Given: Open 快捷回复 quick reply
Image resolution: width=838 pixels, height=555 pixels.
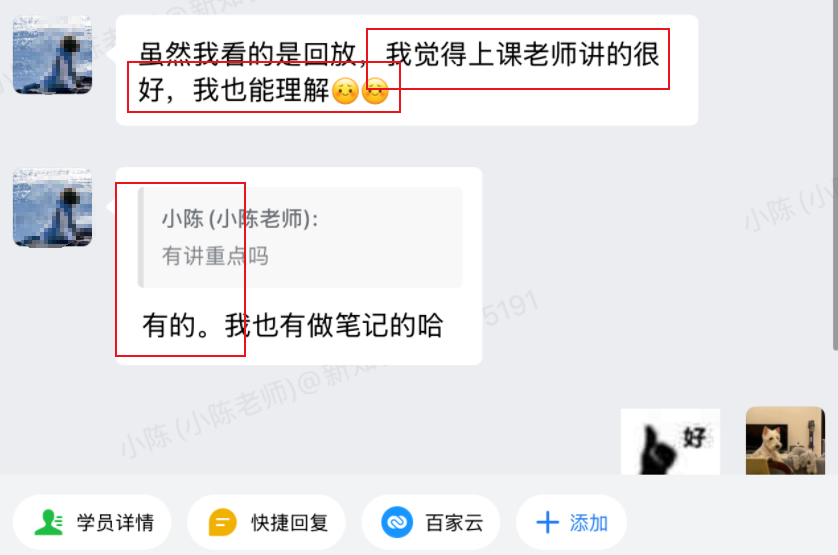Looking at the screenshot, I should point(266,522).
